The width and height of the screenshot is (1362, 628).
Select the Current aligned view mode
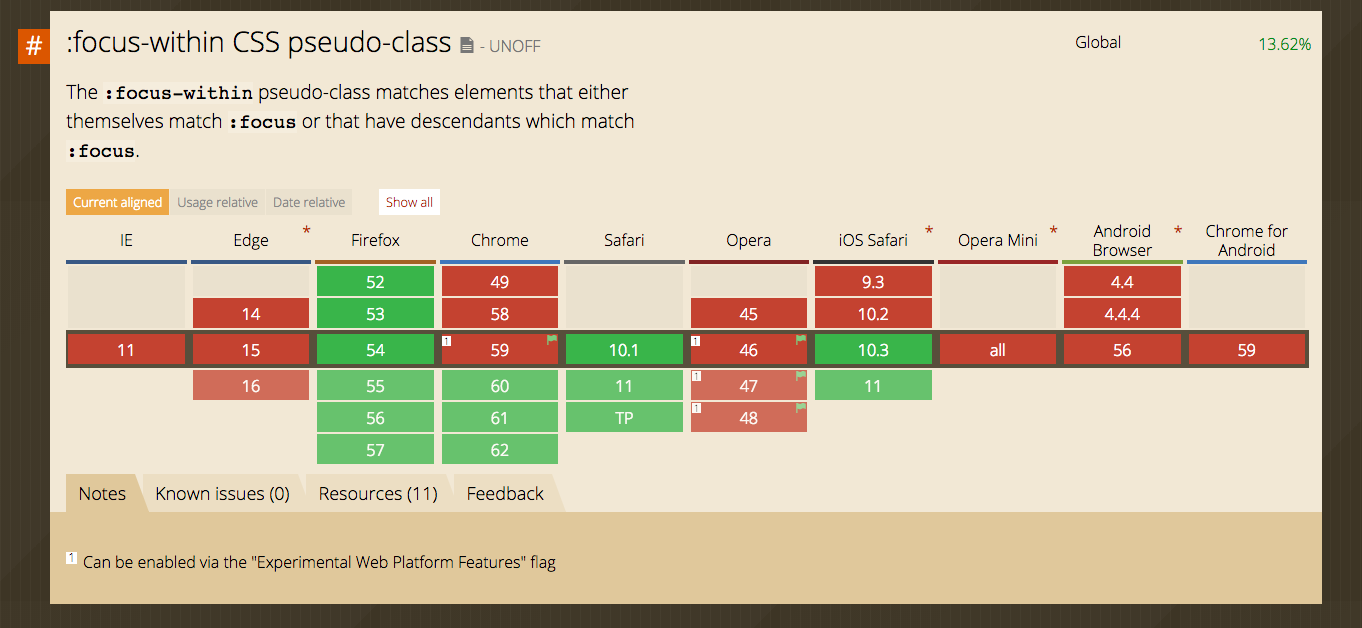click(117, 202)
